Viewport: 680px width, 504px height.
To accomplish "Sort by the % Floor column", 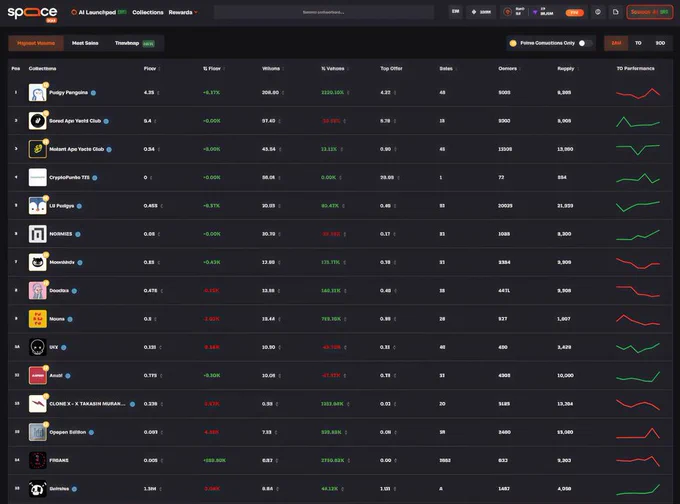I will tap(213, 69).
